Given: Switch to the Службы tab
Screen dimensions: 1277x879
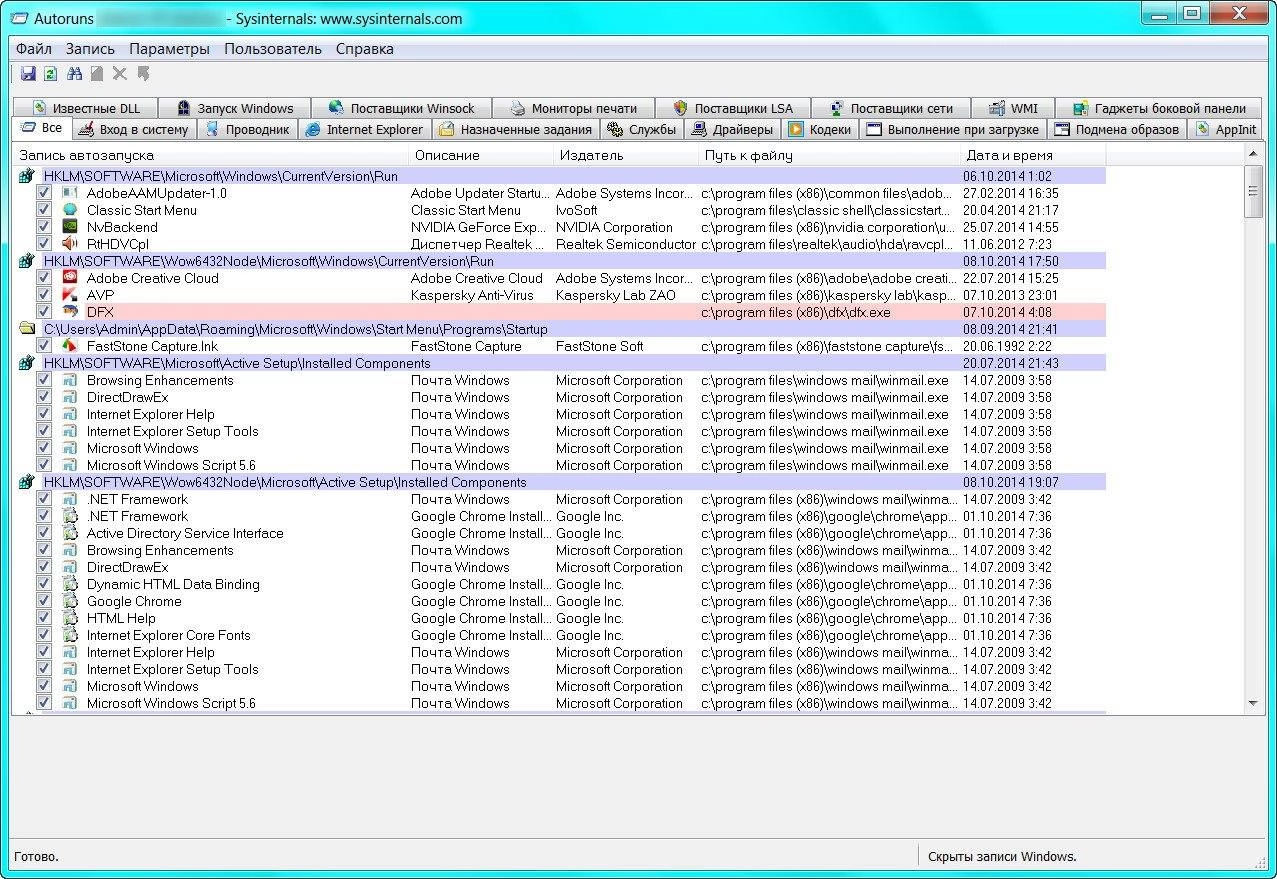Looking at the screenshot, I should (x=642, y=129).
